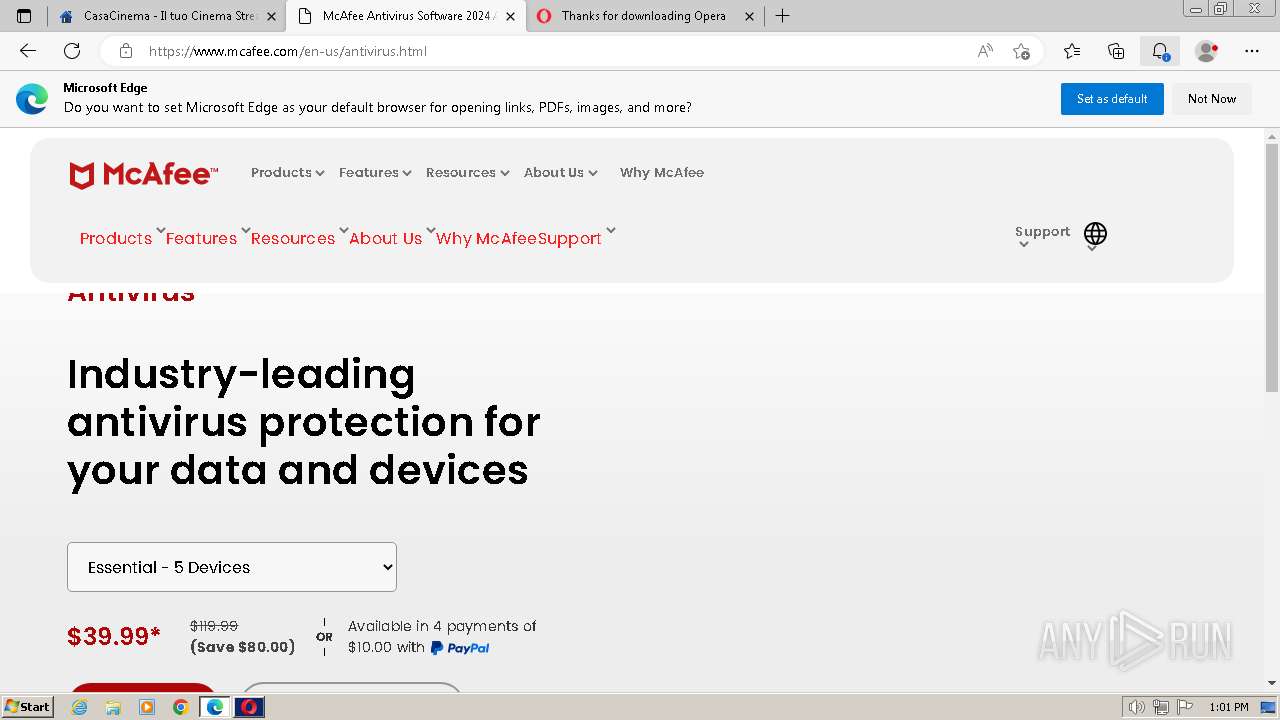Open the Action Center flag icon
The height and width of the screenshot is (720, 1280).
[x=1183, y=707]
